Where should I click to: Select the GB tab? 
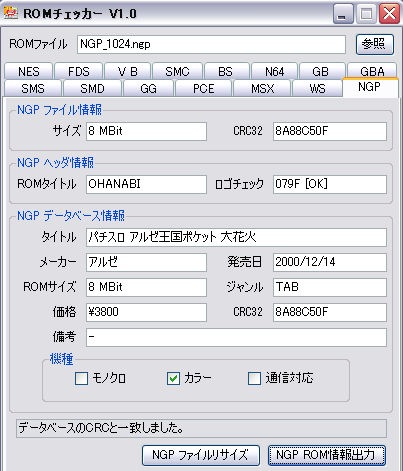pyautogui.click(x=321, y=71)
